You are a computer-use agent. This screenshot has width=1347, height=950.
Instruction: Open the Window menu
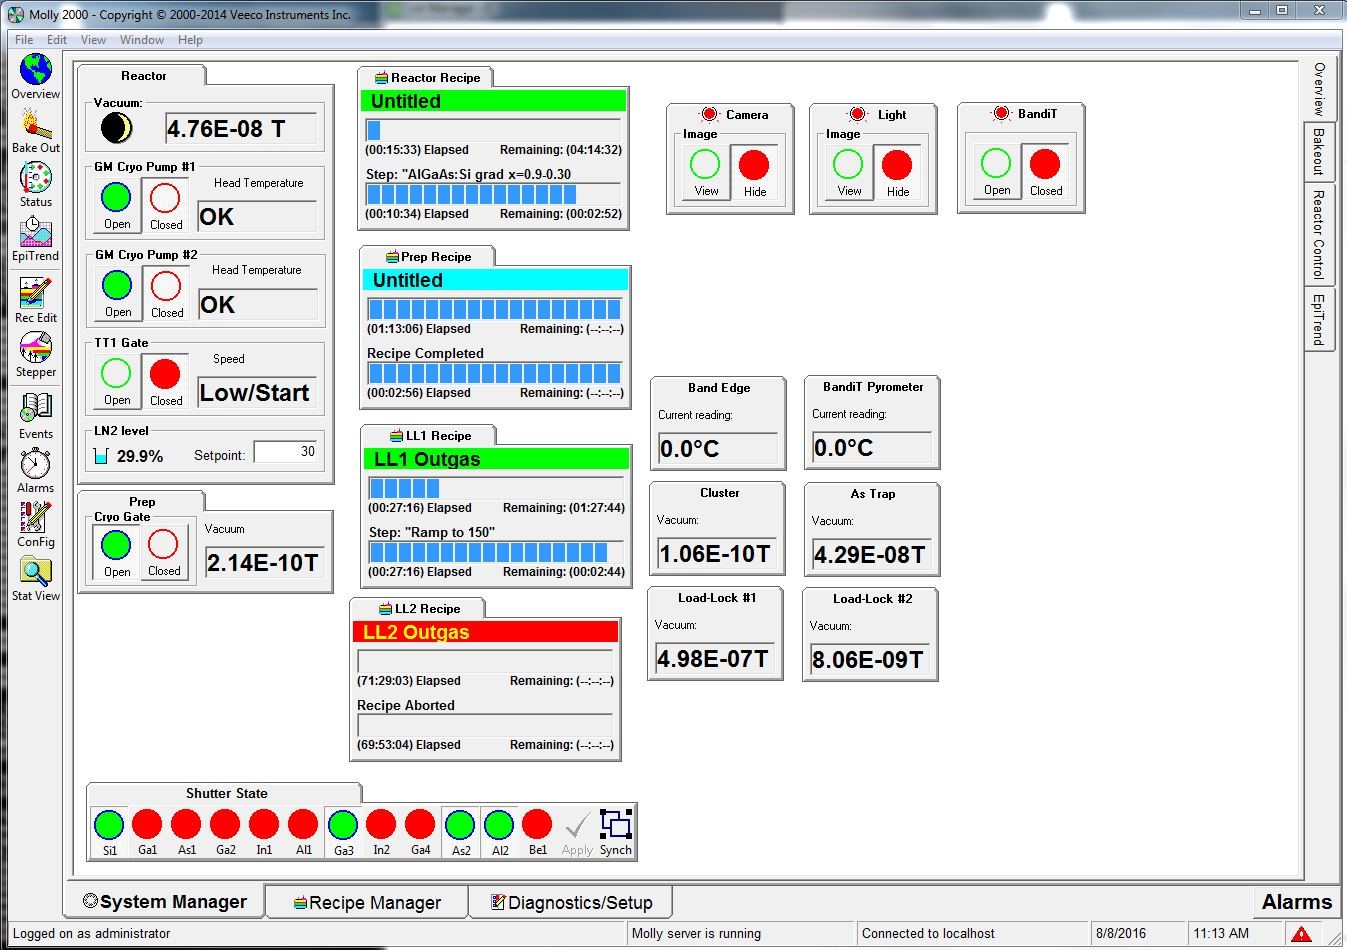point(142,40)
